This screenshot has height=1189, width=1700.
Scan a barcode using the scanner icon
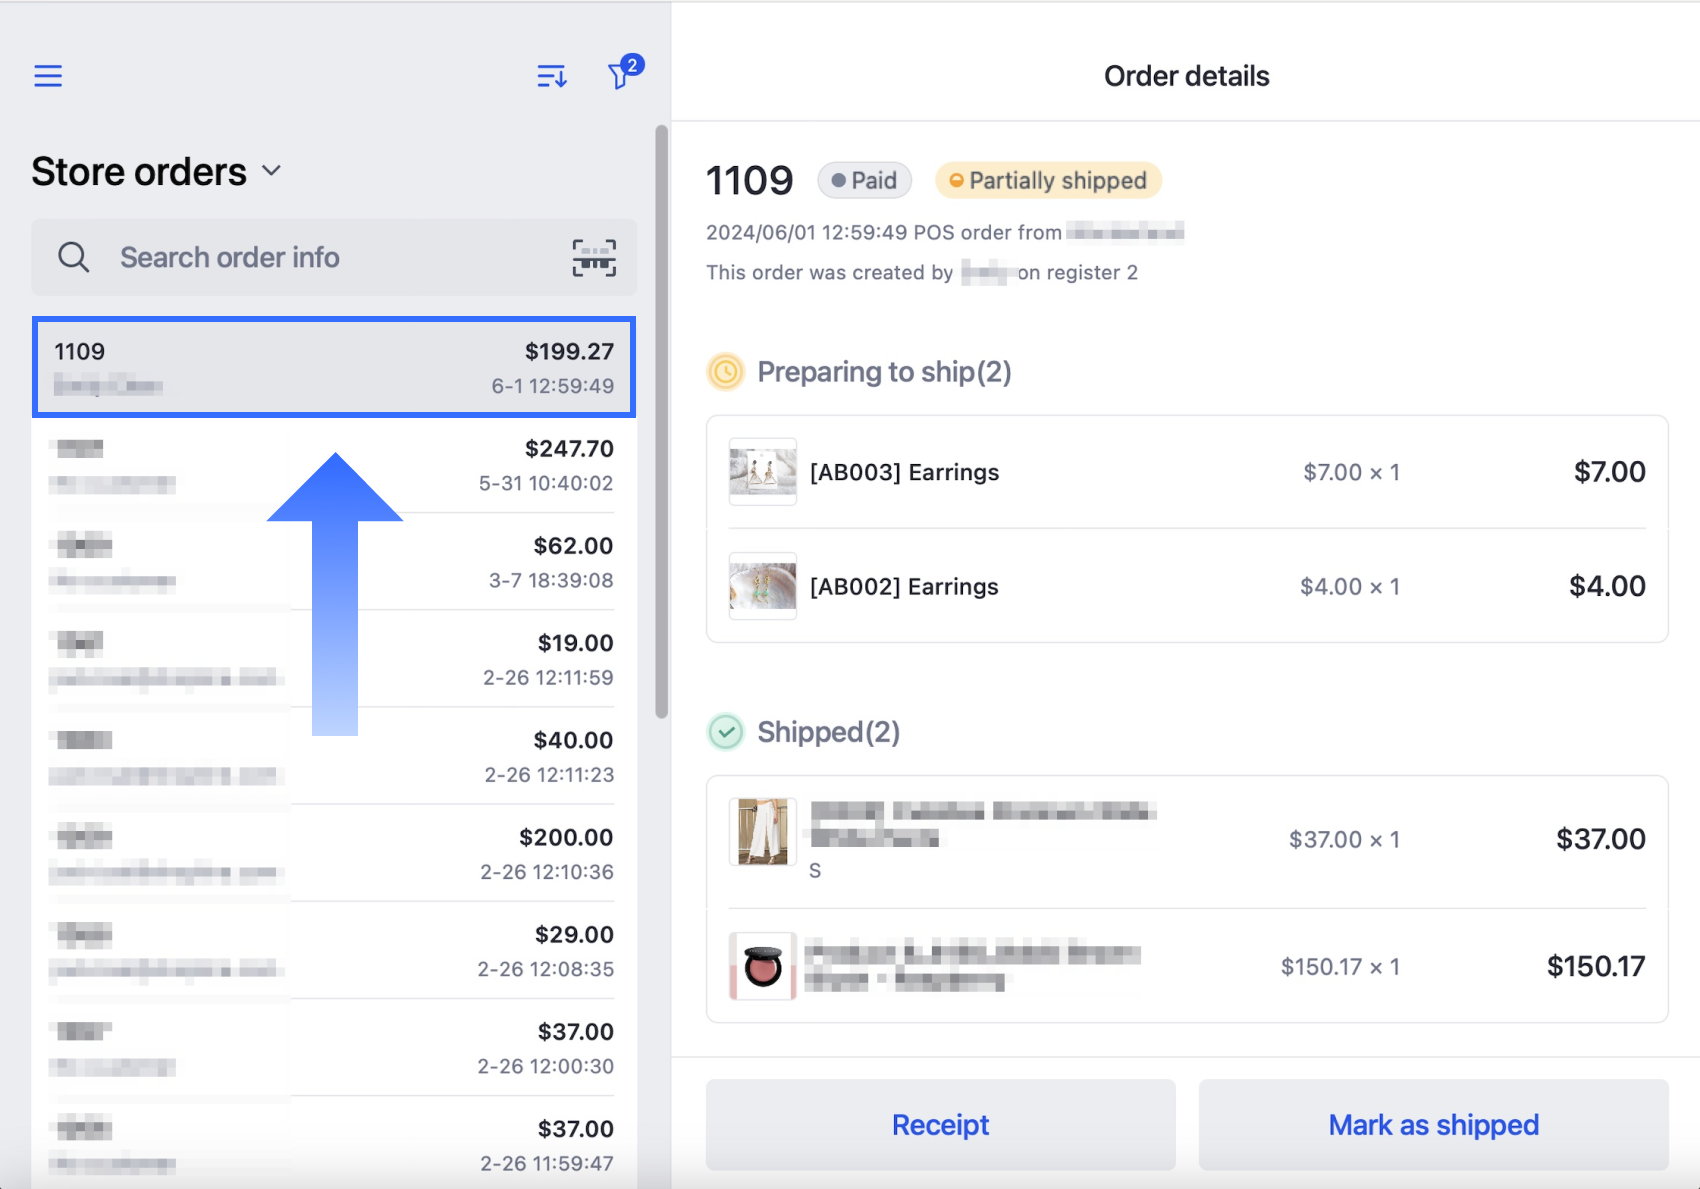coord(594,257)
